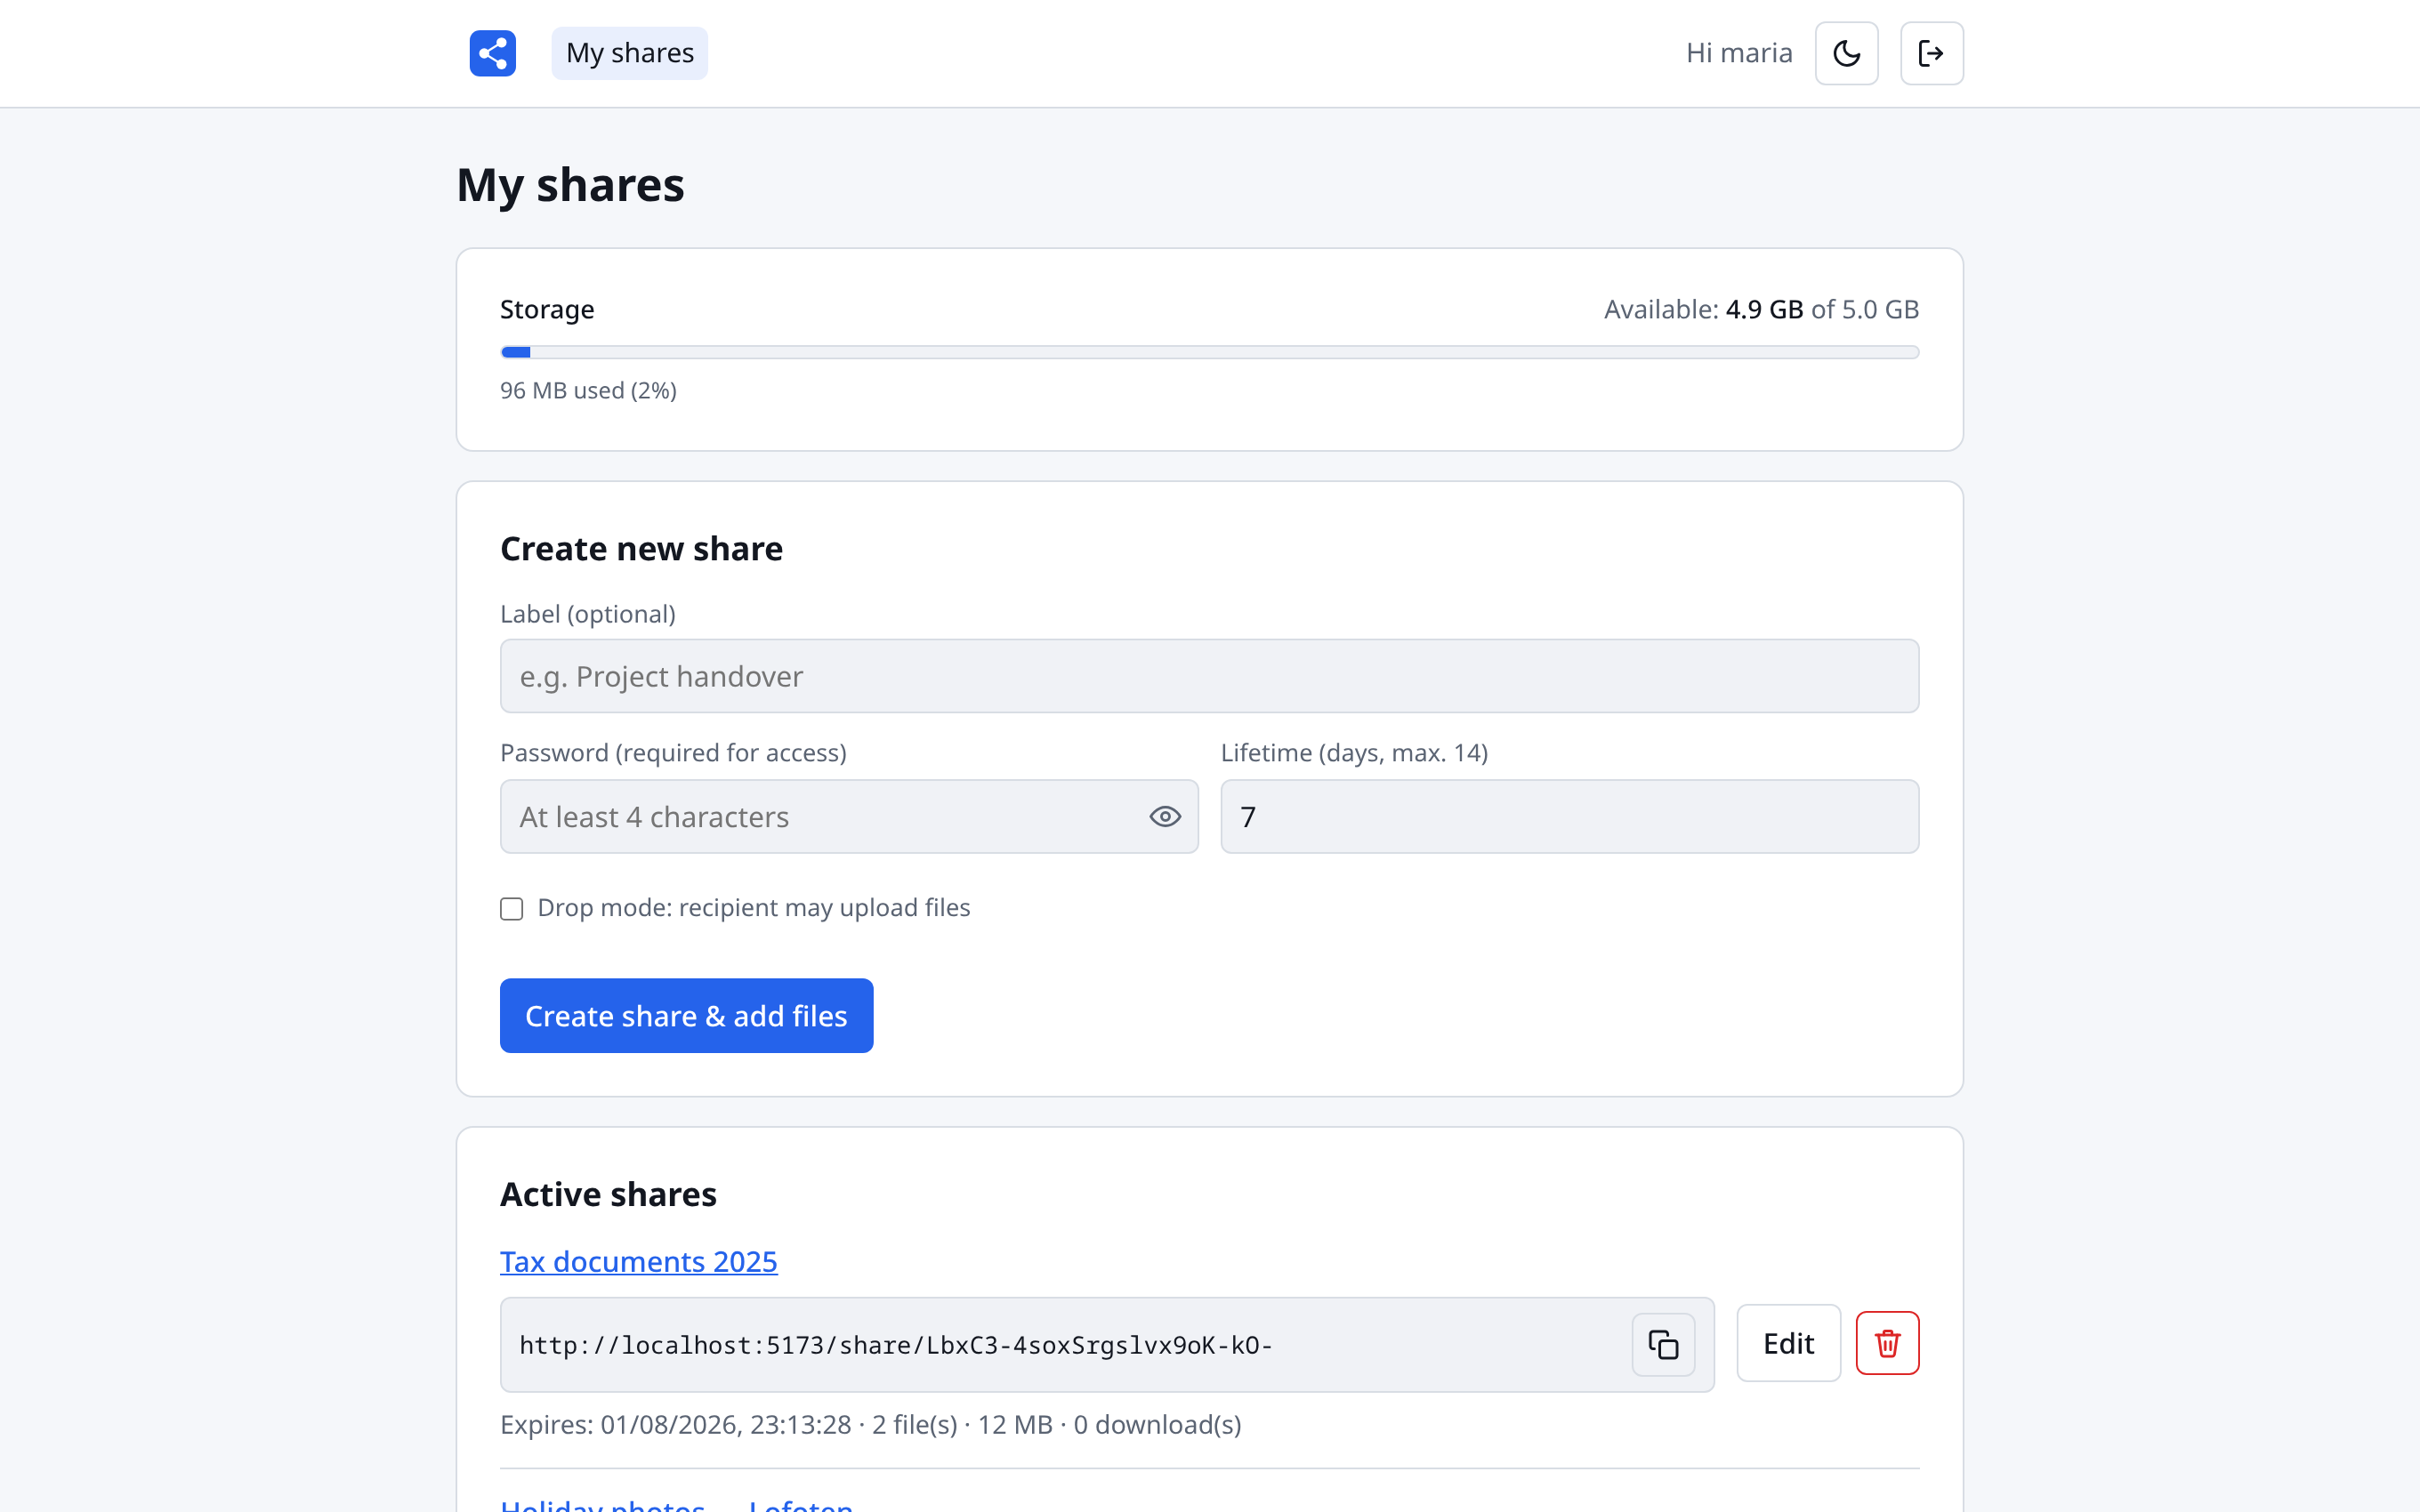Log out using the exit arrow icon
Viewport: 2420px width, 1512px height.
point(1931,53)
